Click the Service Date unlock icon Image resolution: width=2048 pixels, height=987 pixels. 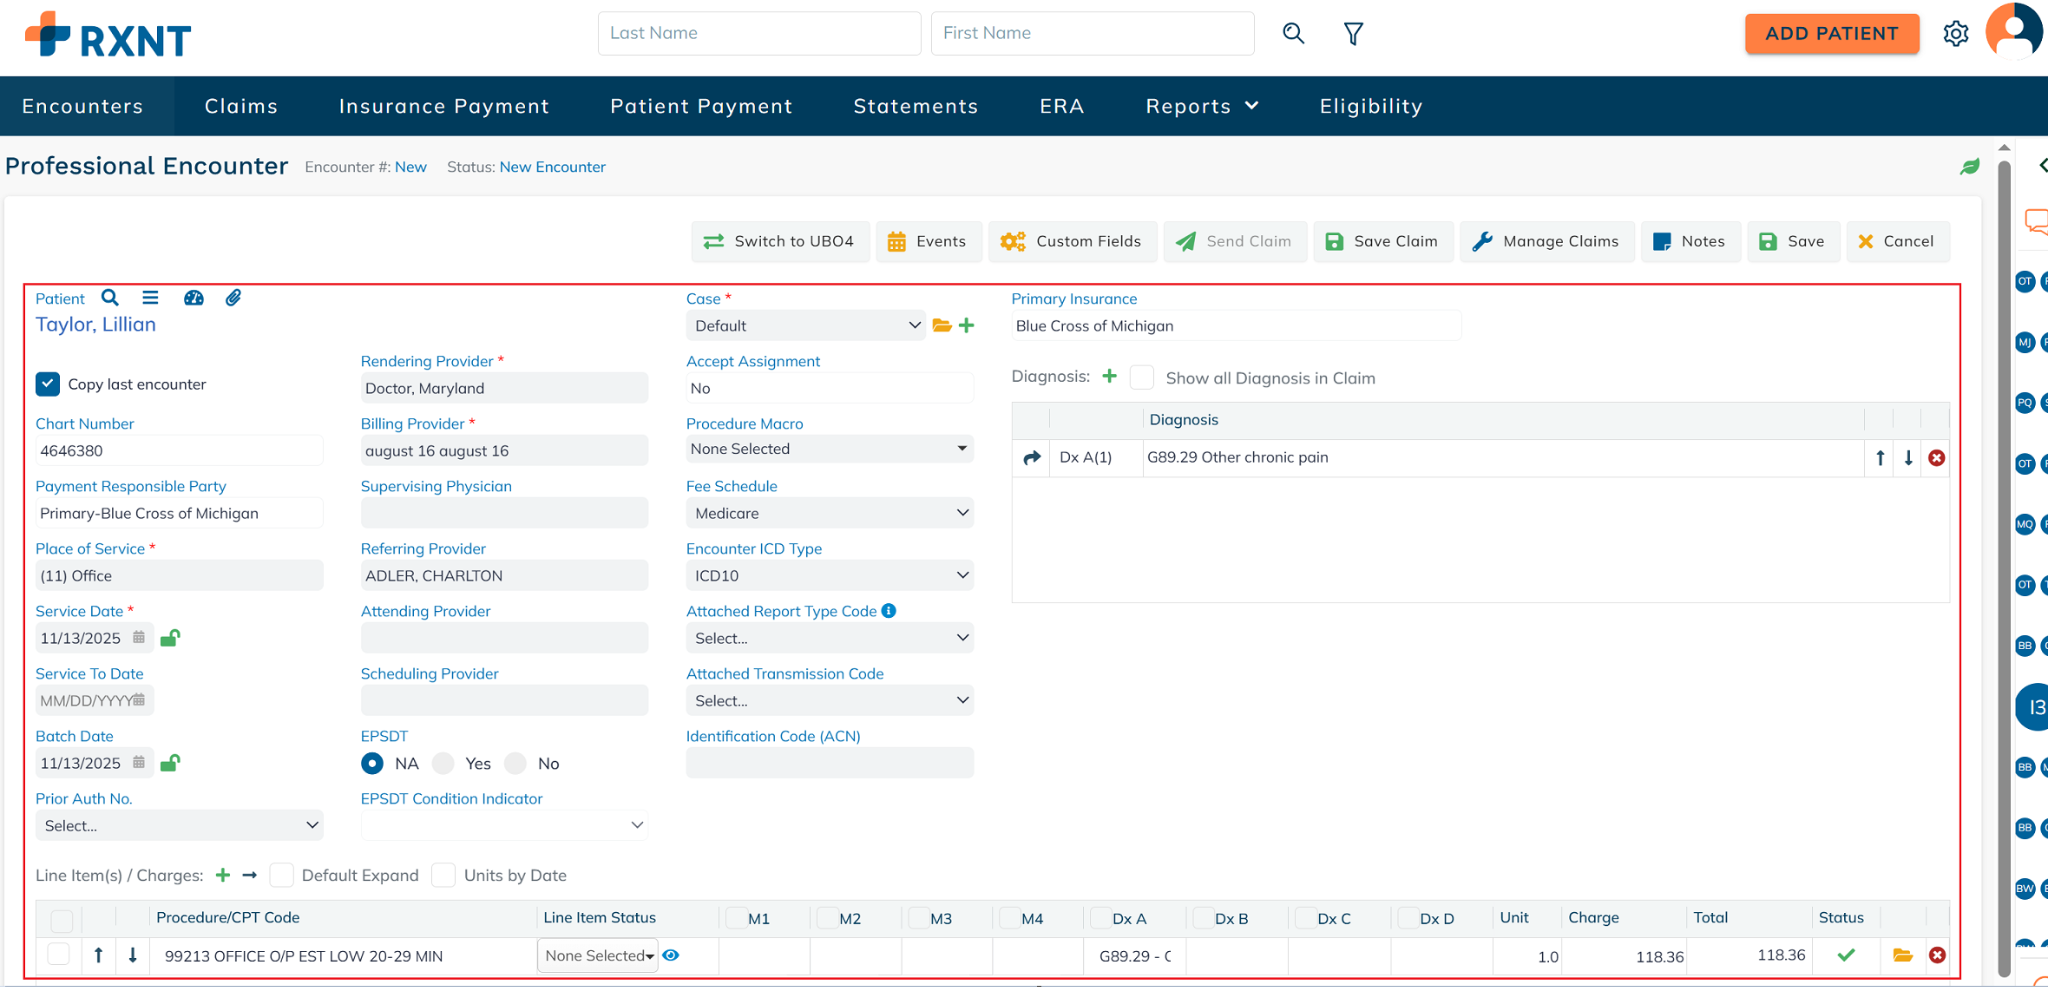coord(170,638)
